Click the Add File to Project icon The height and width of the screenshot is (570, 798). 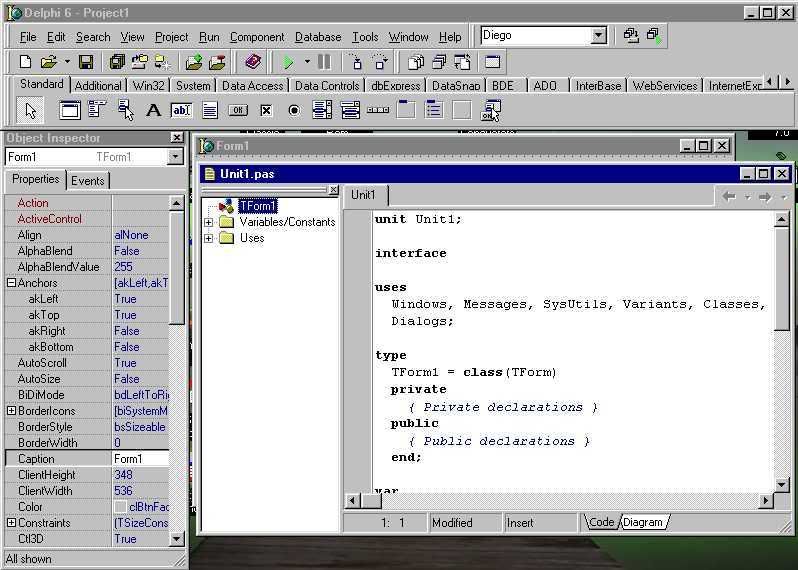tap(193, 62)
